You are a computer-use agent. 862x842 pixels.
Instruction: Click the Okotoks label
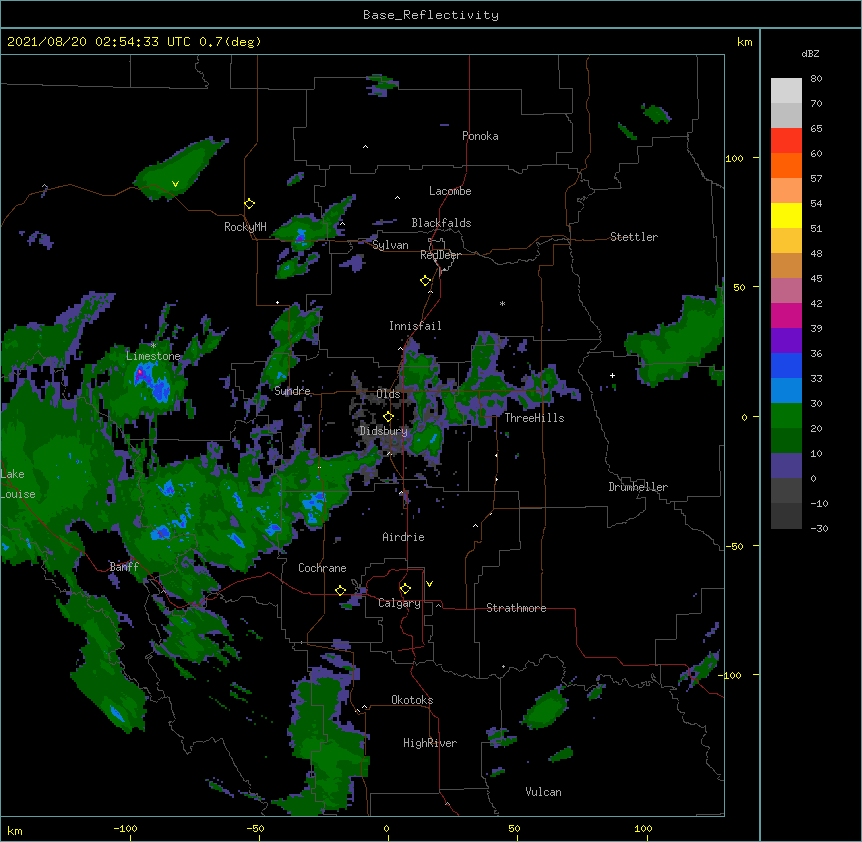click(x=412, y=700)
